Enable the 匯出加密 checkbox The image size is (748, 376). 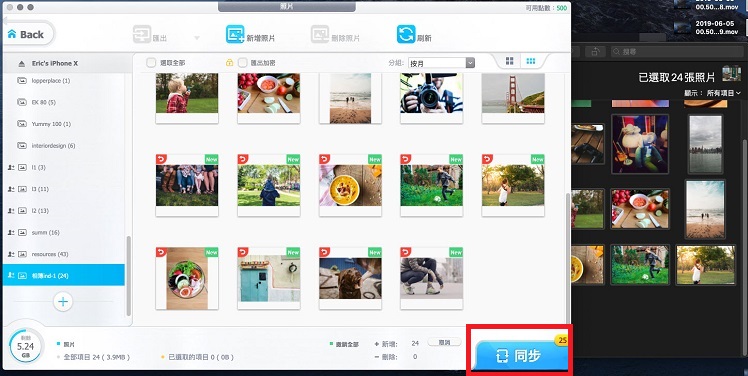[243, 63]
